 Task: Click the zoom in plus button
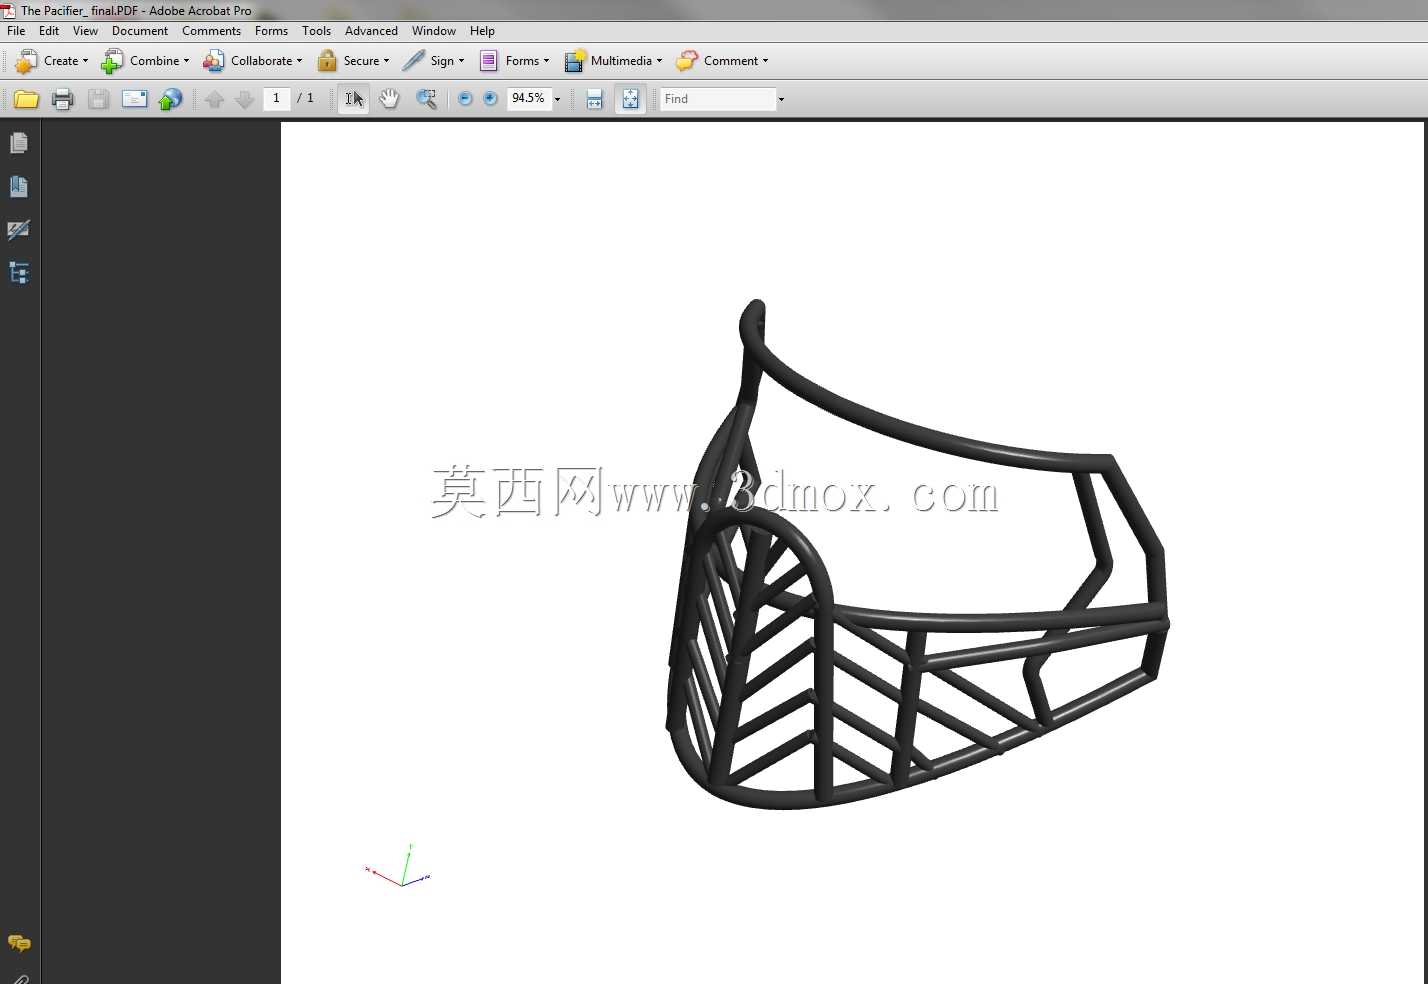490,99
